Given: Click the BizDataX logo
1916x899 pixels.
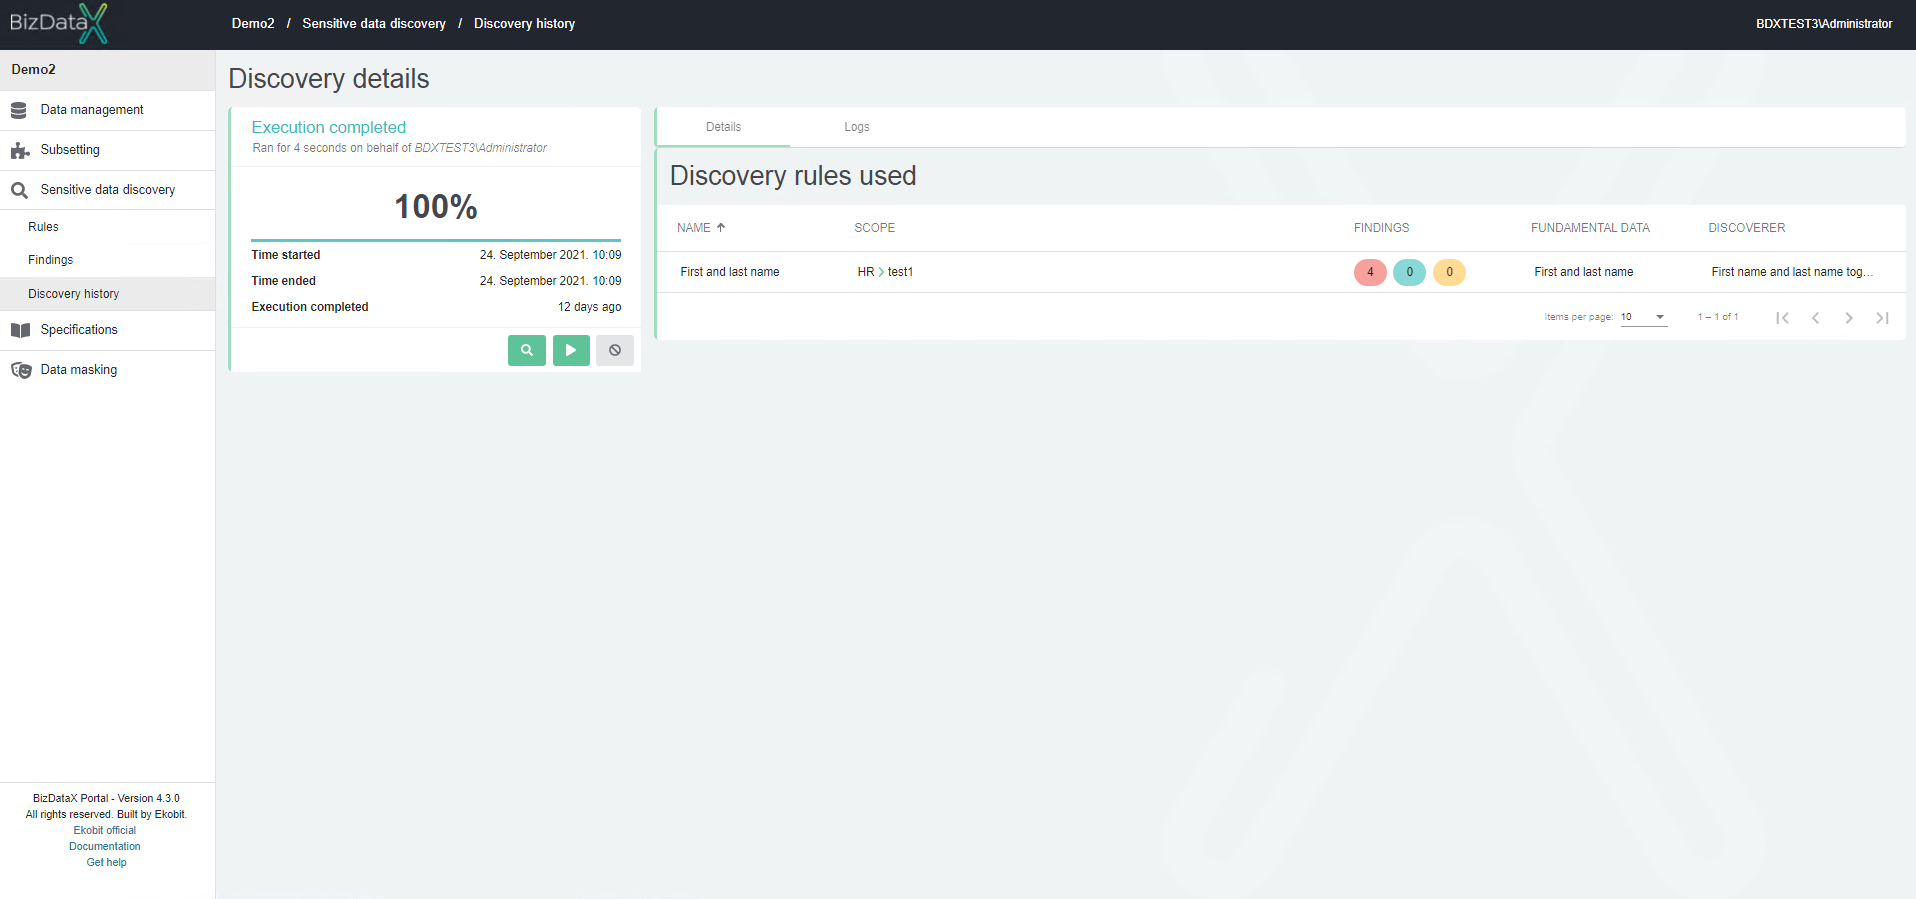Looking at the screenshot, I should click(58, 23).
